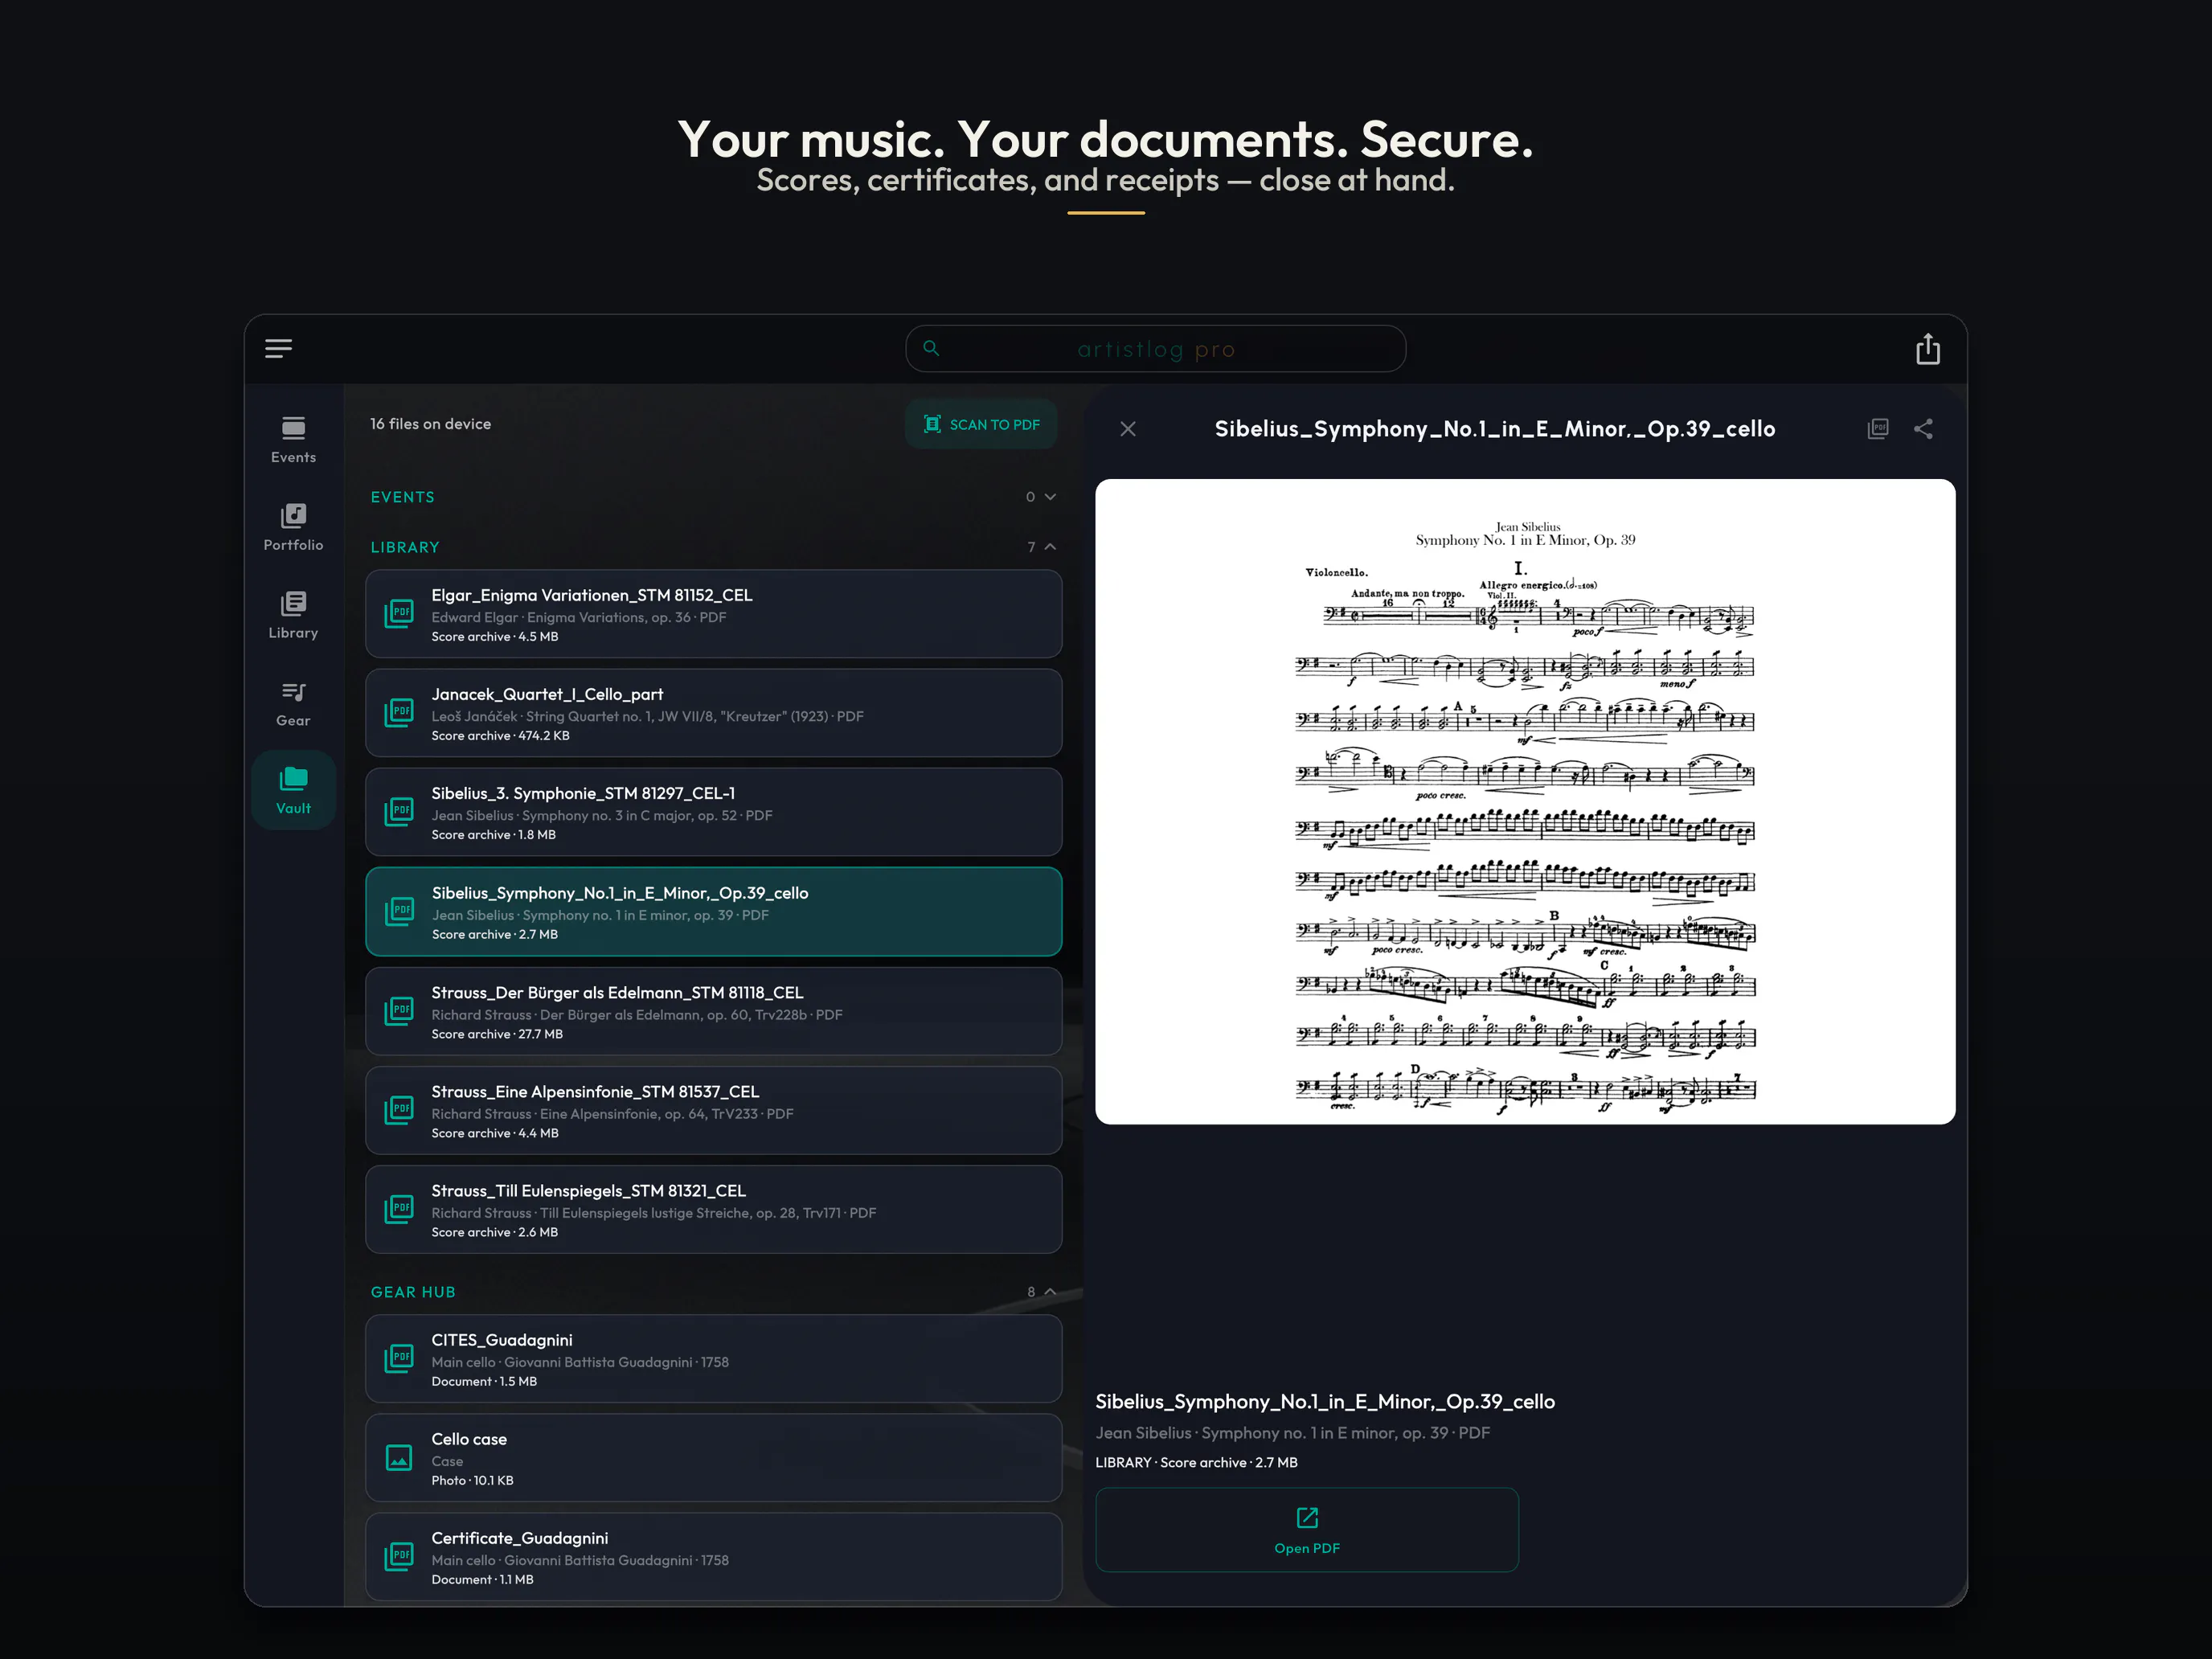Screen dimensions: 2212x1659
Task: Click 'Document · 1.1 MB' text
Action: point(482,1579)
